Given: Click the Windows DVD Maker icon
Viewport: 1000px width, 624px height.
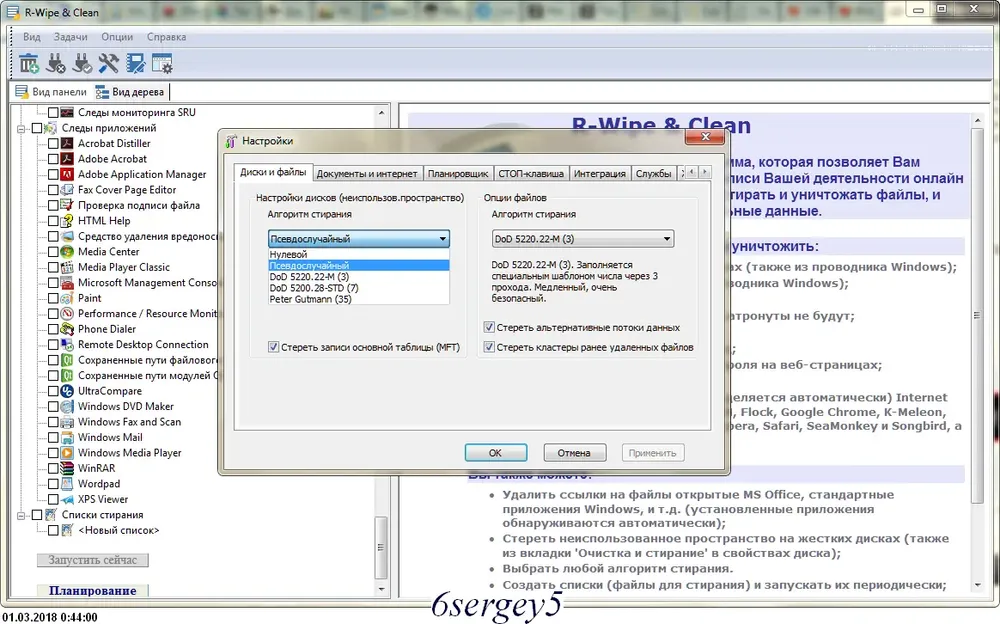Looking at the screenshot, I should tap(67, 406).
